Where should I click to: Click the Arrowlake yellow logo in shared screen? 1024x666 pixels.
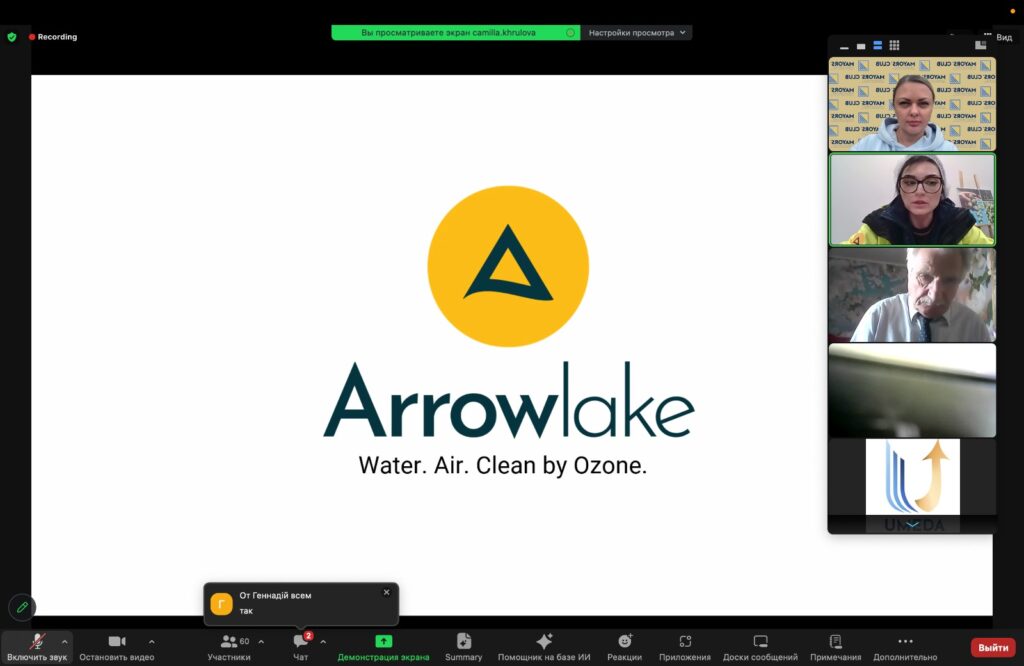point(508,266)
